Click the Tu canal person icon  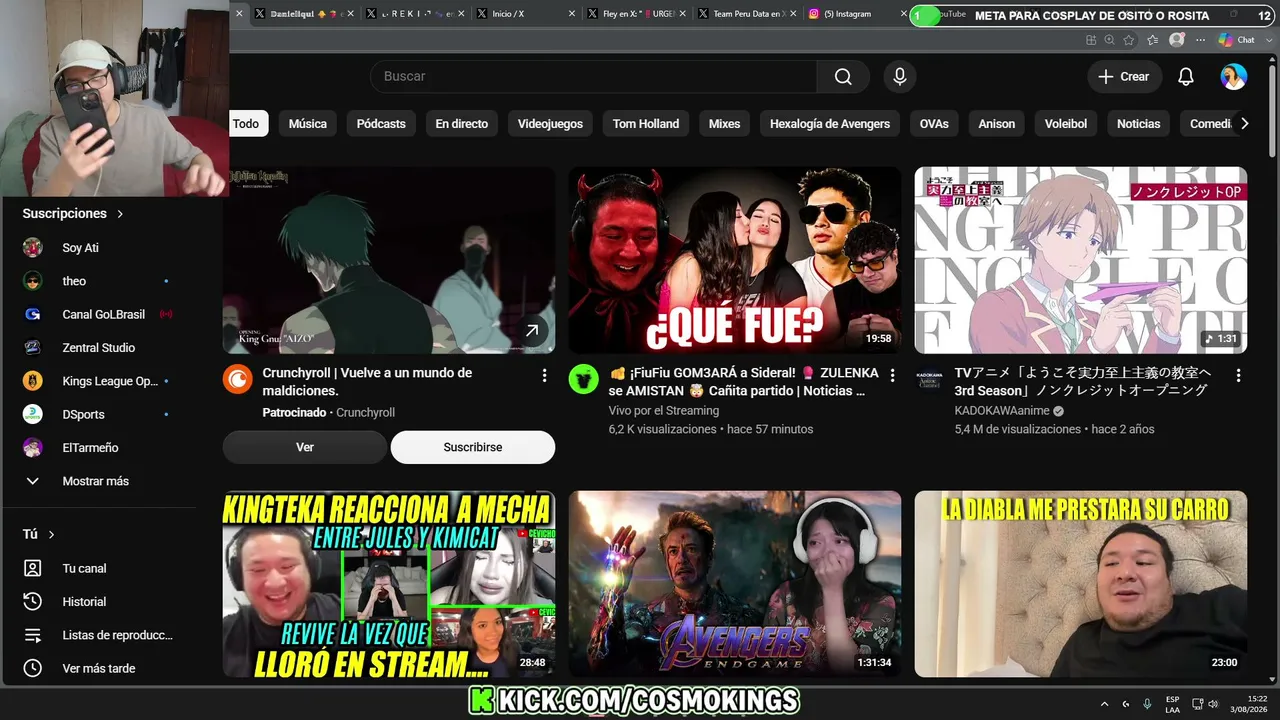tap(33, 568)
